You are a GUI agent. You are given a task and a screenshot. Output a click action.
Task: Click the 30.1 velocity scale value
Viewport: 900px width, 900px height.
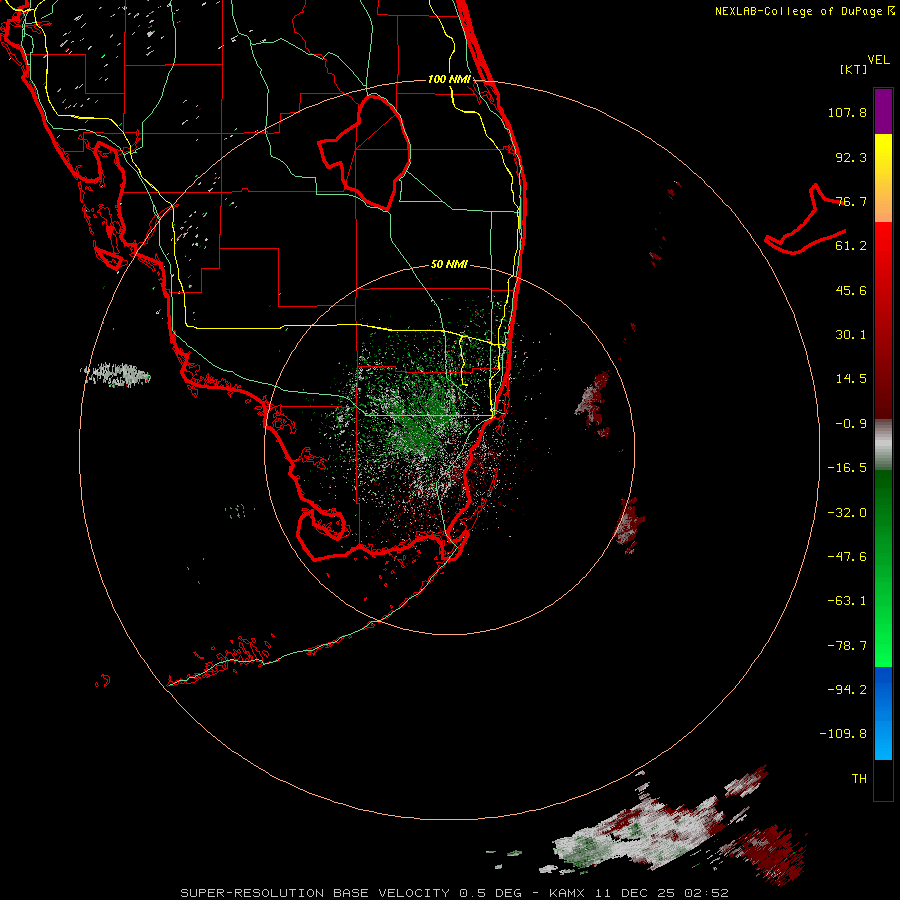click(851, 335)
